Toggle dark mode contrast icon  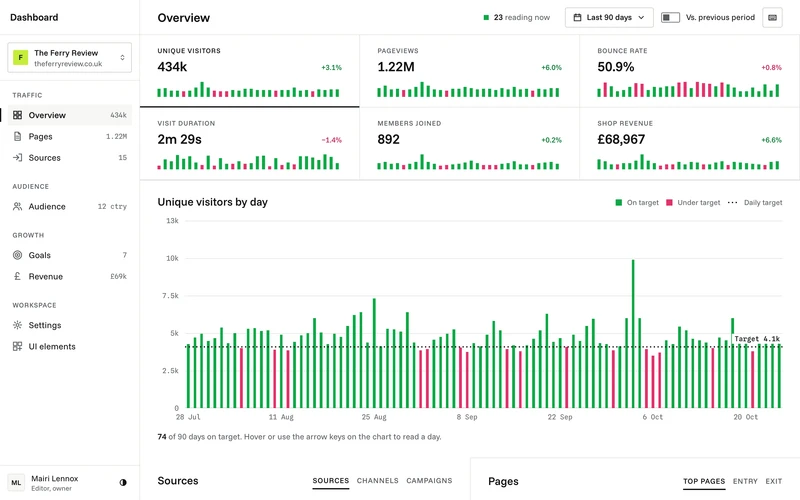click(x=123, y=482)
